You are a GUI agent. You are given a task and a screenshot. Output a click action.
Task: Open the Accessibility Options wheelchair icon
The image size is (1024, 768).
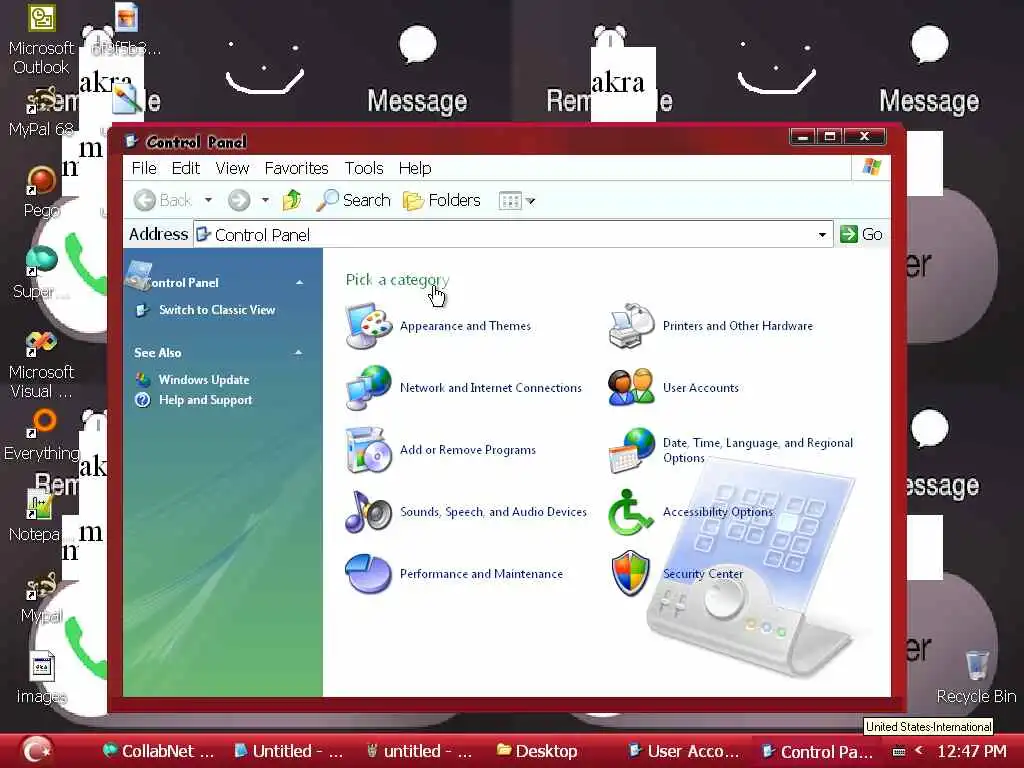point(630,511)
